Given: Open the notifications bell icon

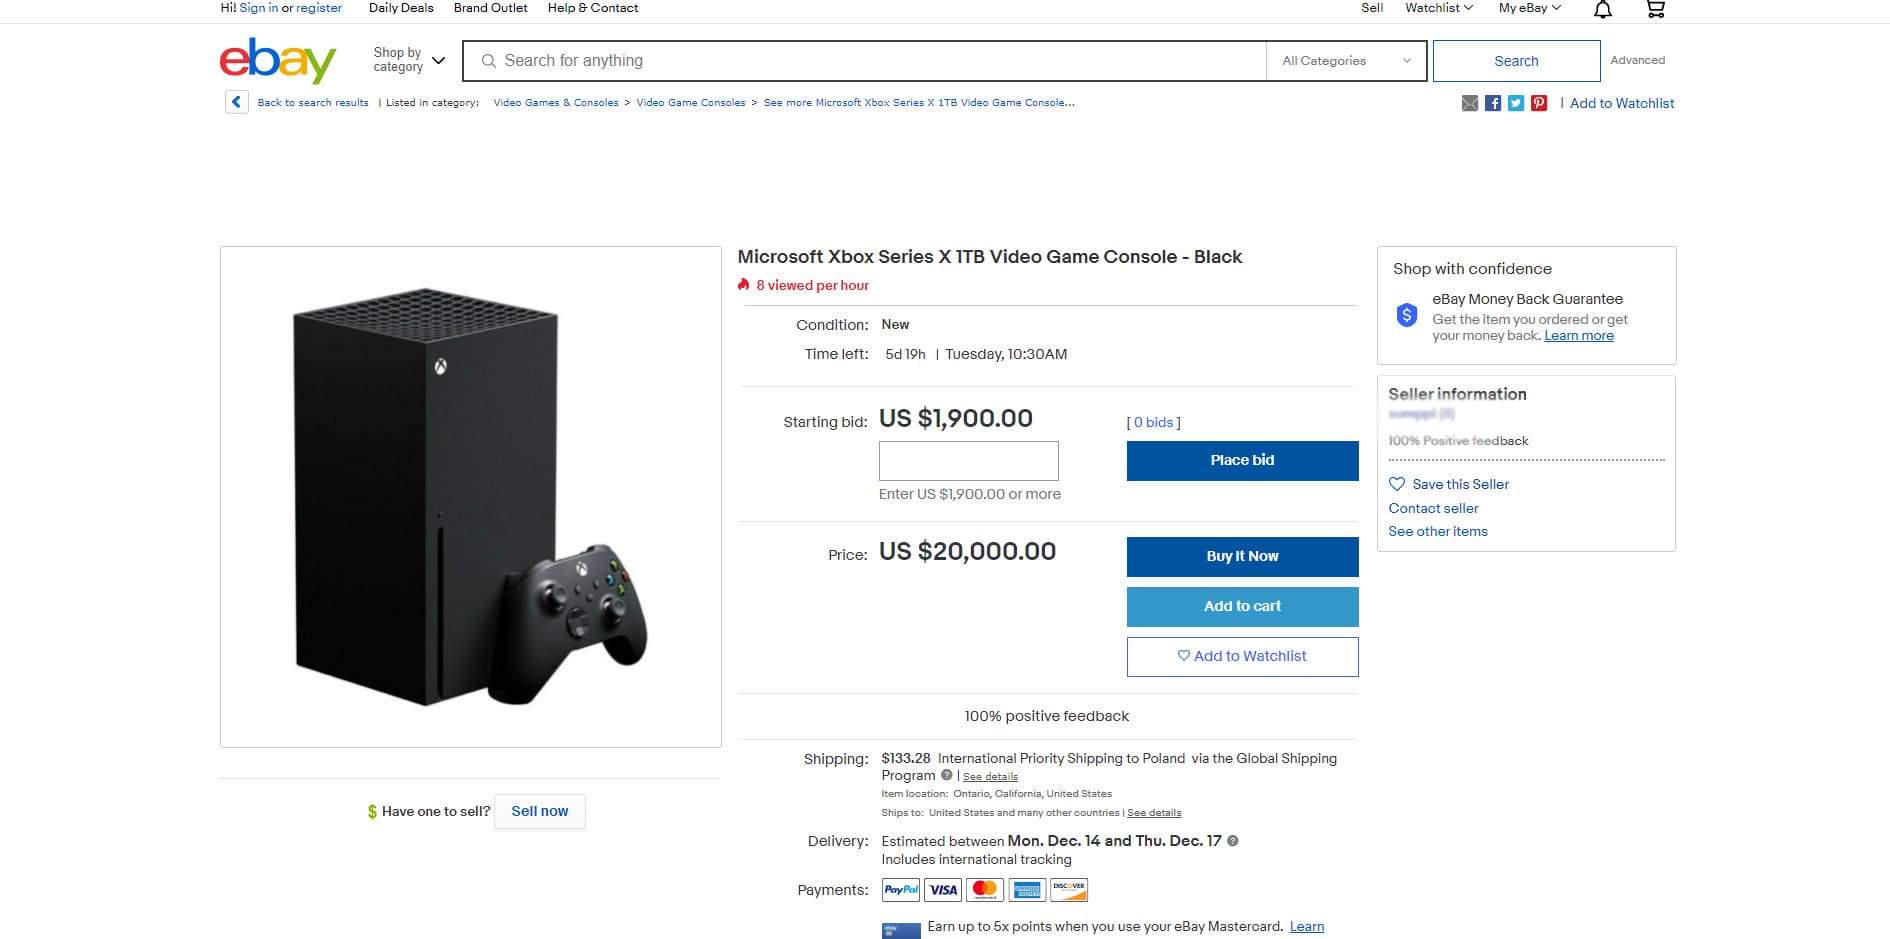Looking at the screenshot, I should tap(1603, 9).
